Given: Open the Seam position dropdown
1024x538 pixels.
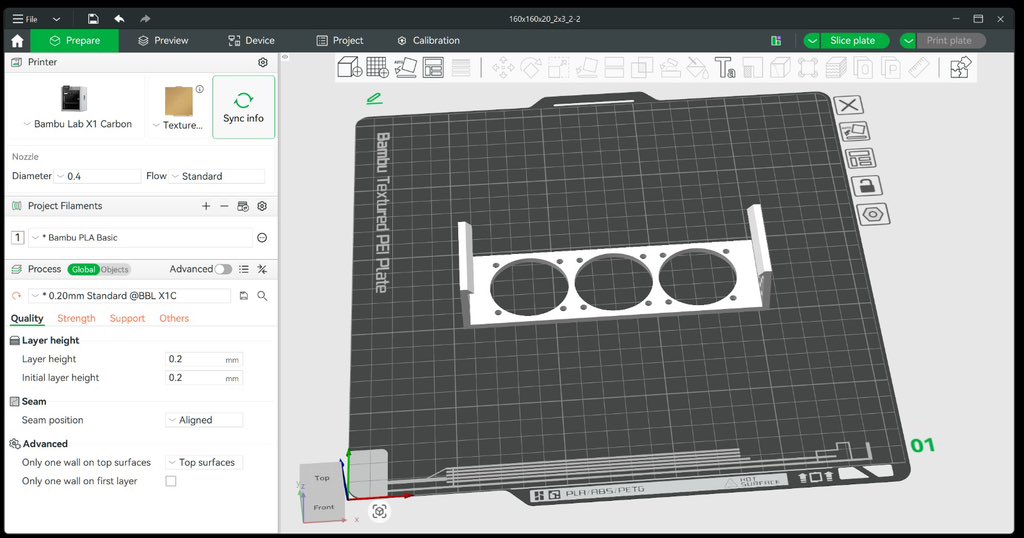Looking at the screenshot, I should click(204, 420).
